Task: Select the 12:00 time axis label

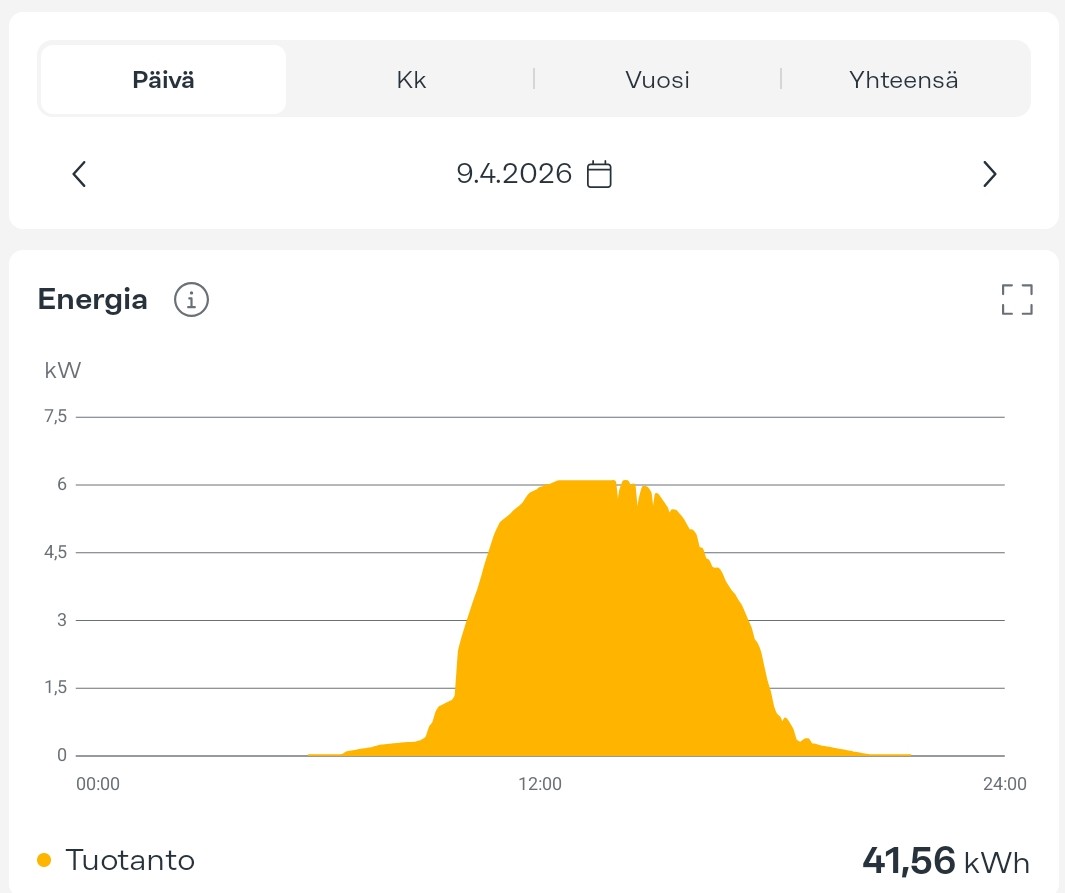Action: pos(540,784)
